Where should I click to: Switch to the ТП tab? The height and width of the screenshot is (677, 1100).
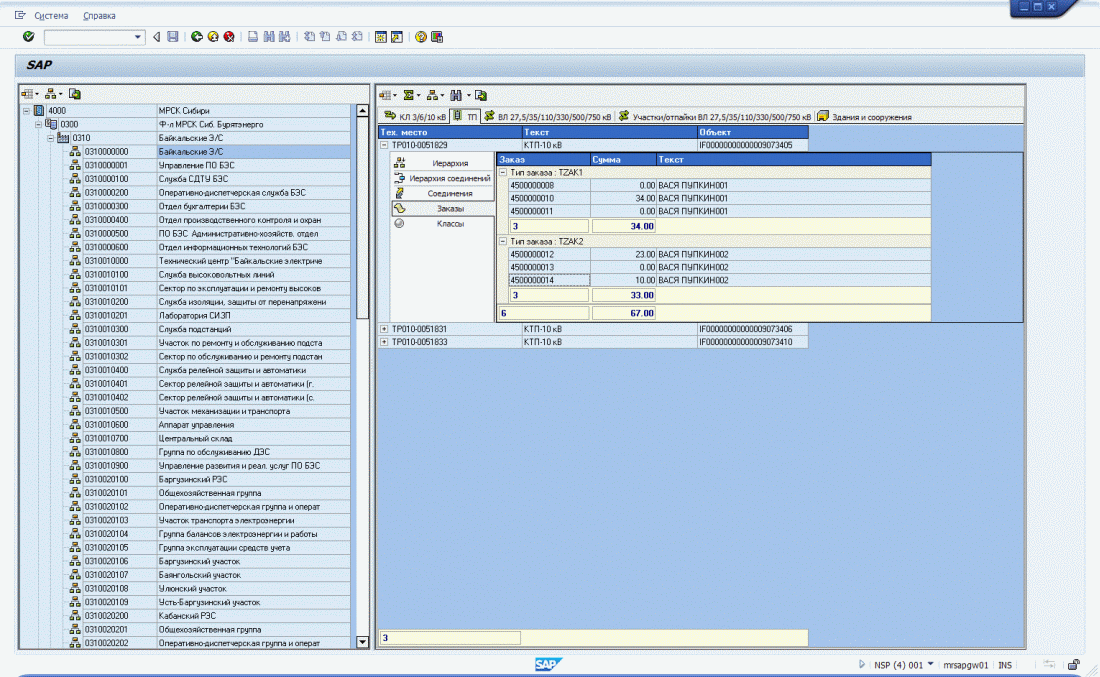(x=466, y=116)
